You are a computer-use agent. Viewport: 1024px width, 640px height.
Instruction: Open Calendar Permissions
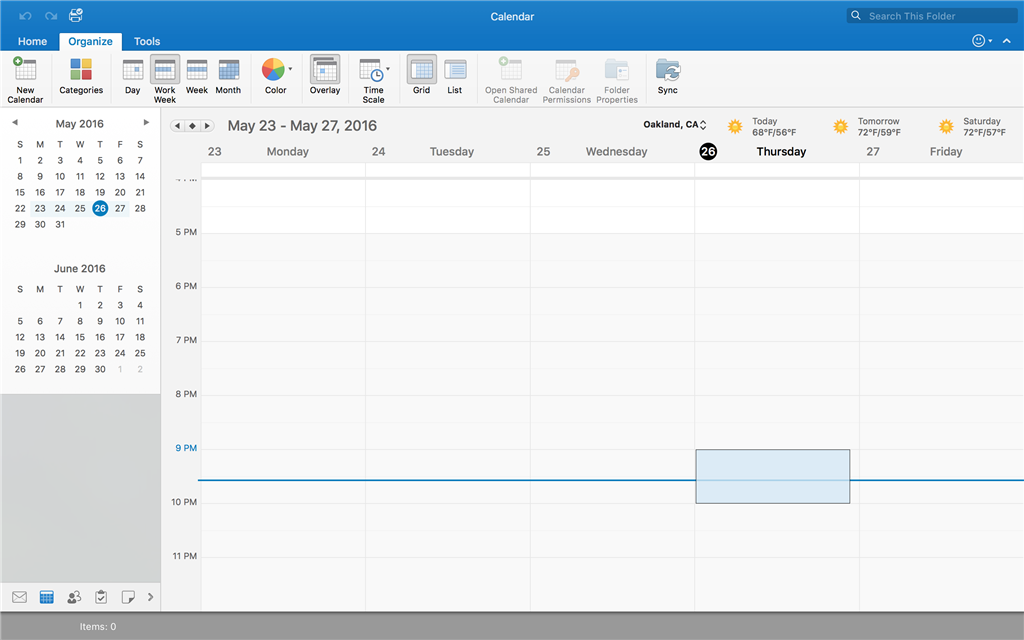(566, 80)
